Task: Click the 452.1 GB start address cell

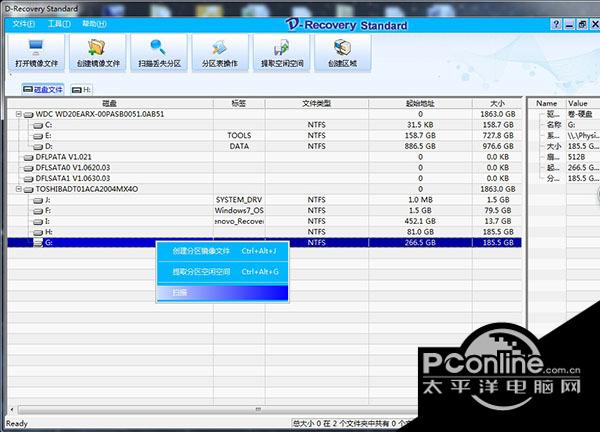Action: 420,221
